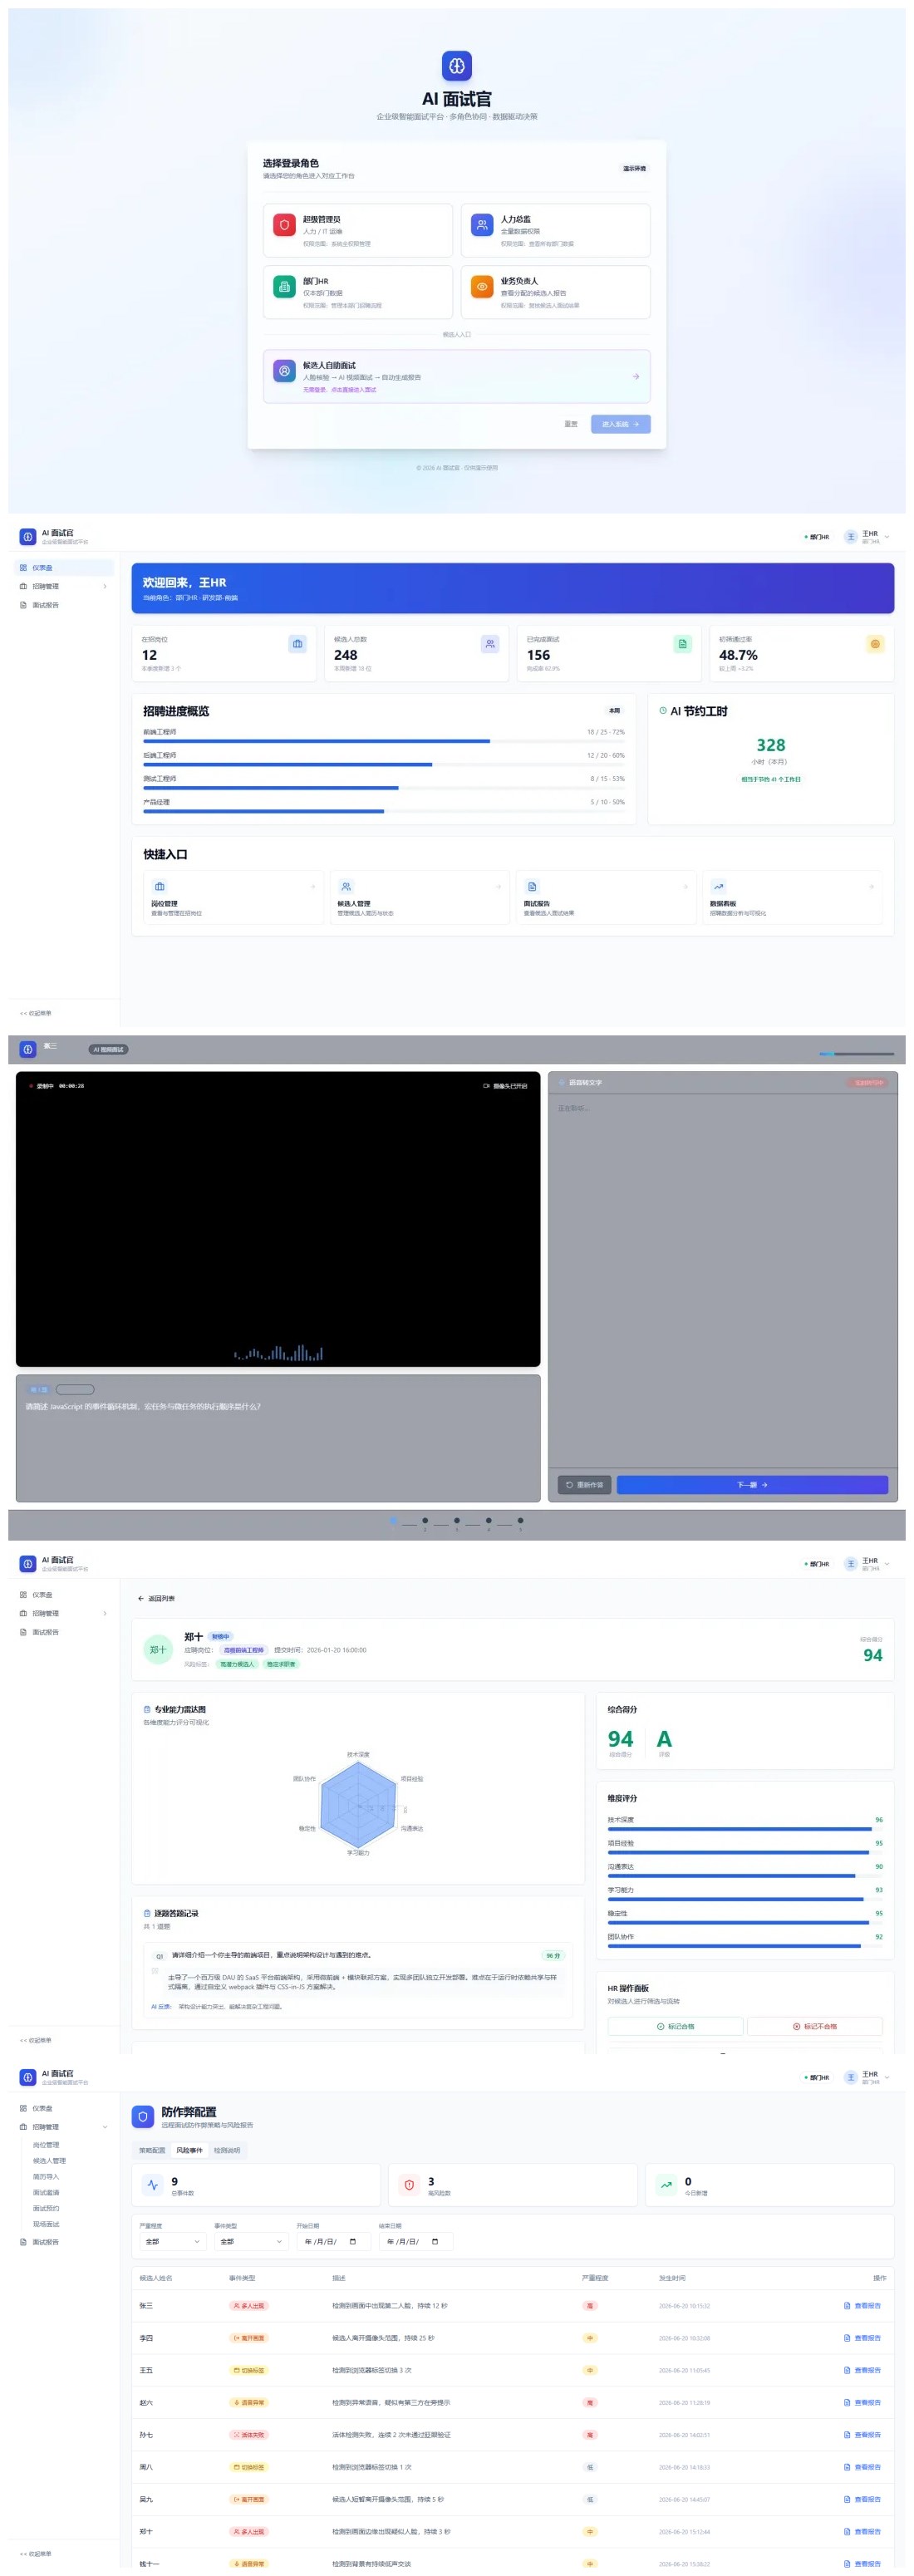Choose the 业务负责人 role card
The image size is (914, 2576).
(x=555, y=292)
